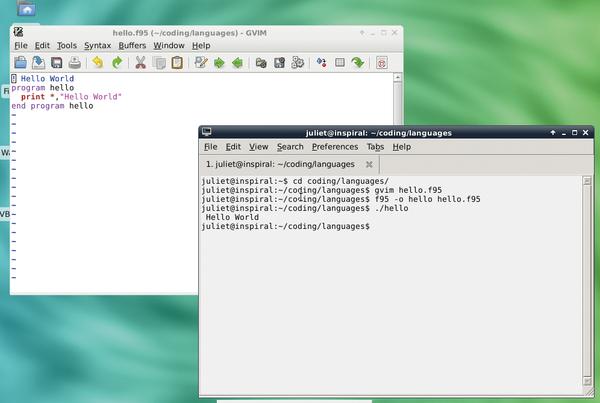Open the terminal's Help menu
Image resolution: width=600 pixels, height=403 pixels.
pyautogui.click(x=401, y=147)
